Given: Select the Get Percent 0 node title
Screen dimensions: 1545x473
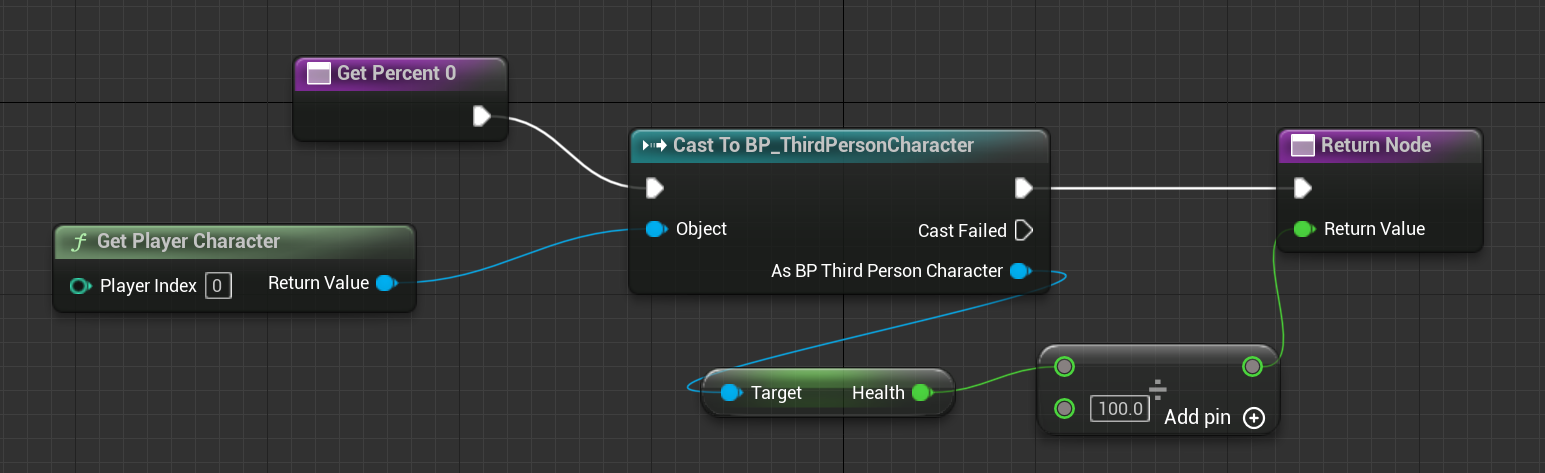Looking at the screenshot, I should [x=397, y=74].
